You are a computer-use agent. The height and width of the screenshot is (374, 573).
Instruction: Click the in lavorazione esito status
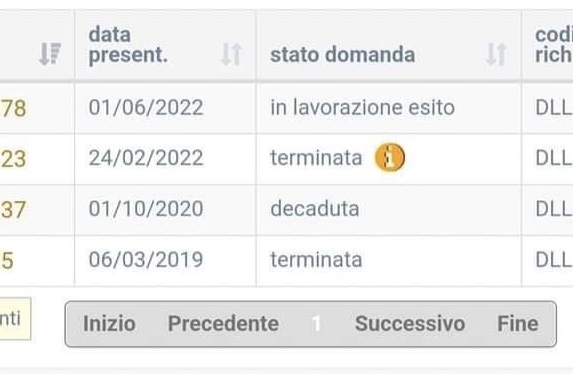[363, 107]
